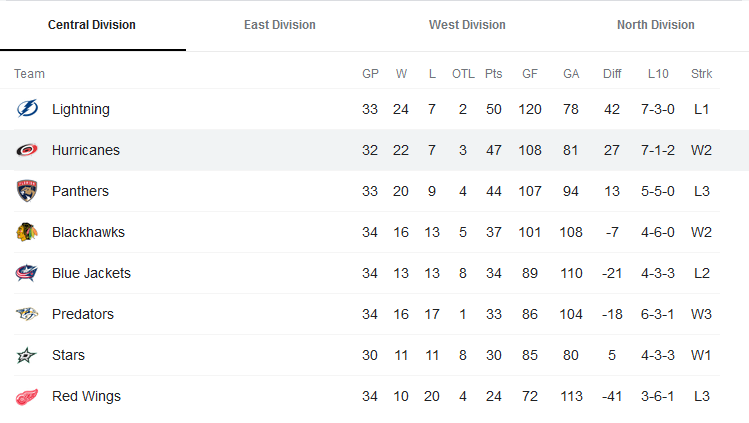The width and height of the screenshot is (749, 423).
Task: Click the Predators team logo
Action: 27,314
